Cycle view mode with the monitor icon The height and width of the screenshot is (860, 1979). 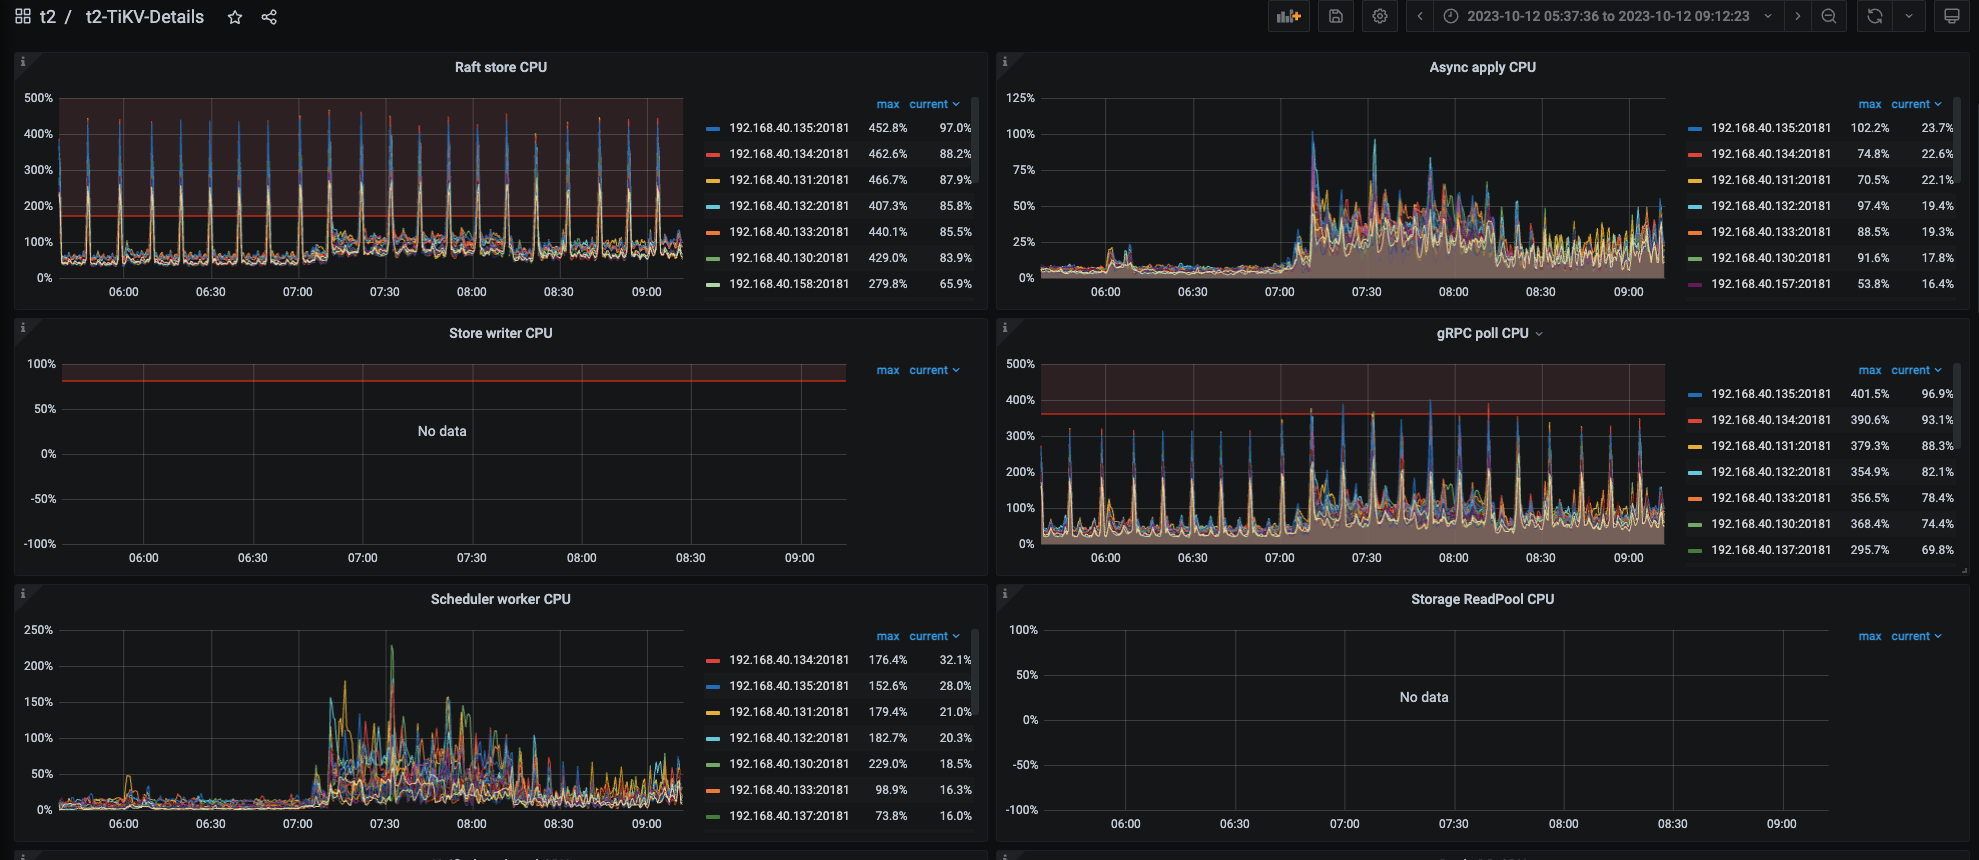click(x=1951, y=16)
